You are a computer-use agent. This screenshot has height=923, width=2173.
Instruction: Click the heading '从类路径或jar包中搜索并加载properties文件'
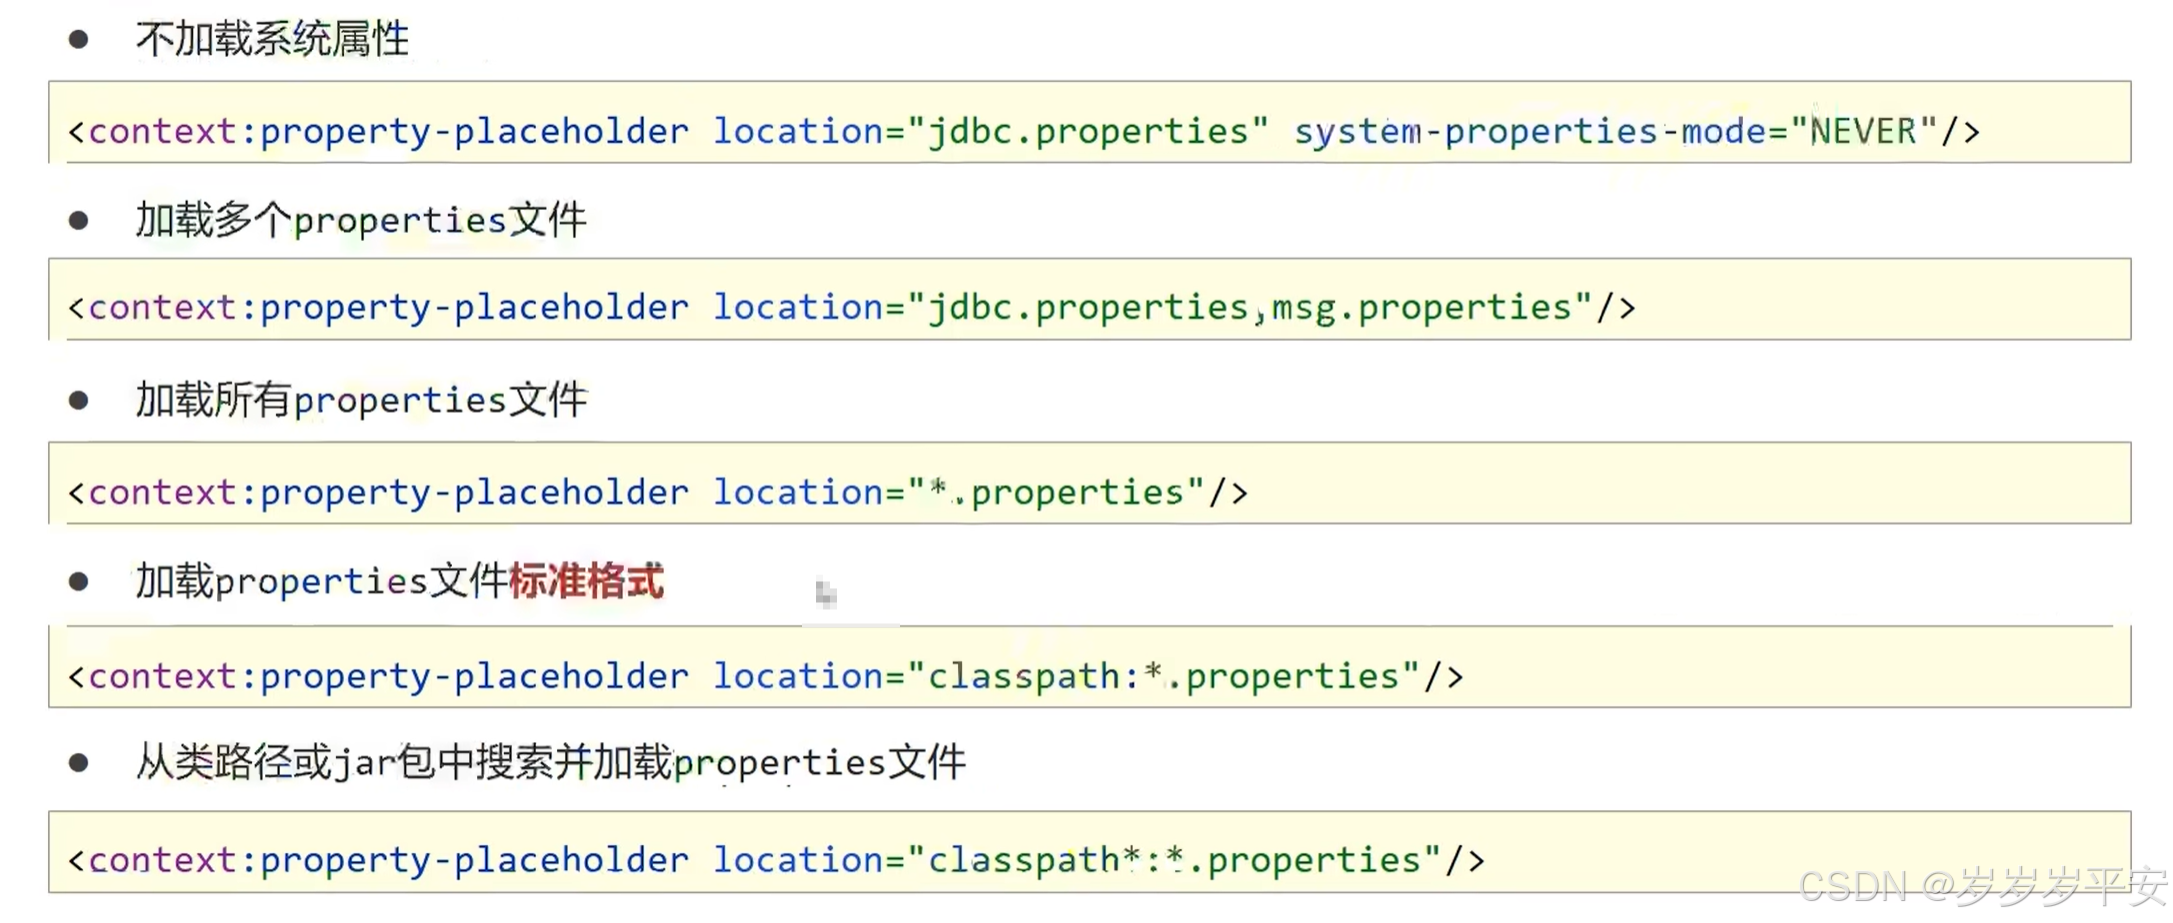tap(551, 762)
